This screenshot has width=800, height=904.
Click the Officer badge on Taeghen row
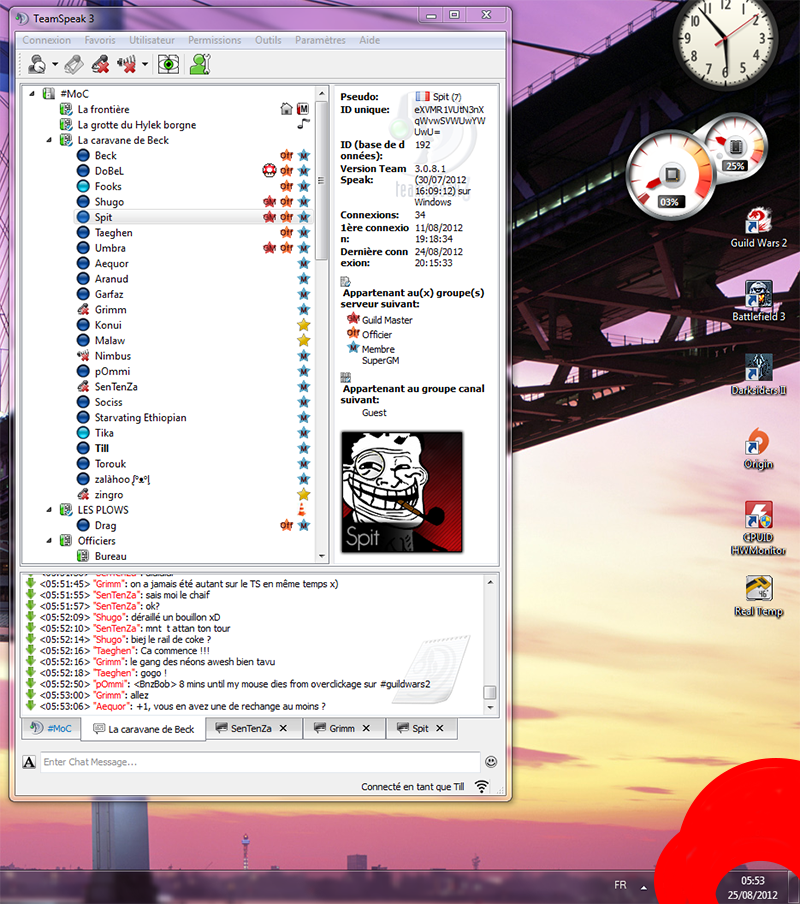click(x=286, y=232)
